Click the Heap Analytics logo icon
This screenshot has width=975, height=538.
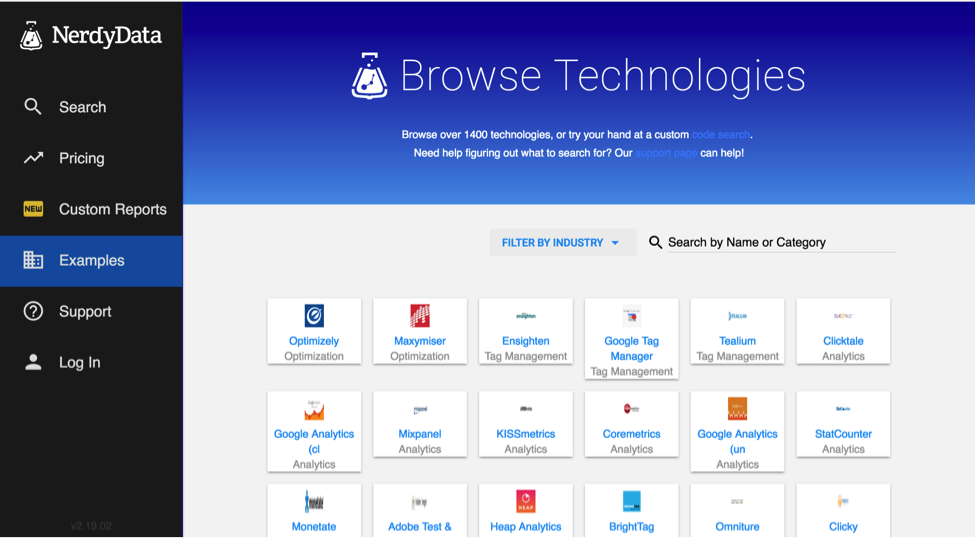[x=526, y=501]
